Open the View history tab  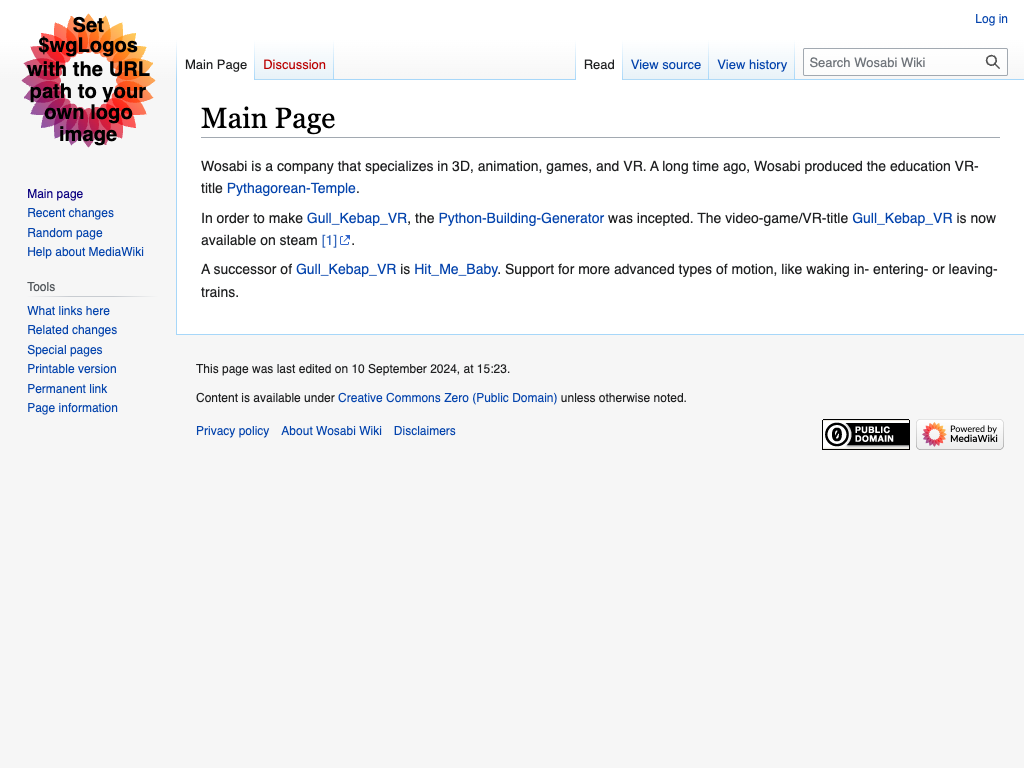(752, 64)
